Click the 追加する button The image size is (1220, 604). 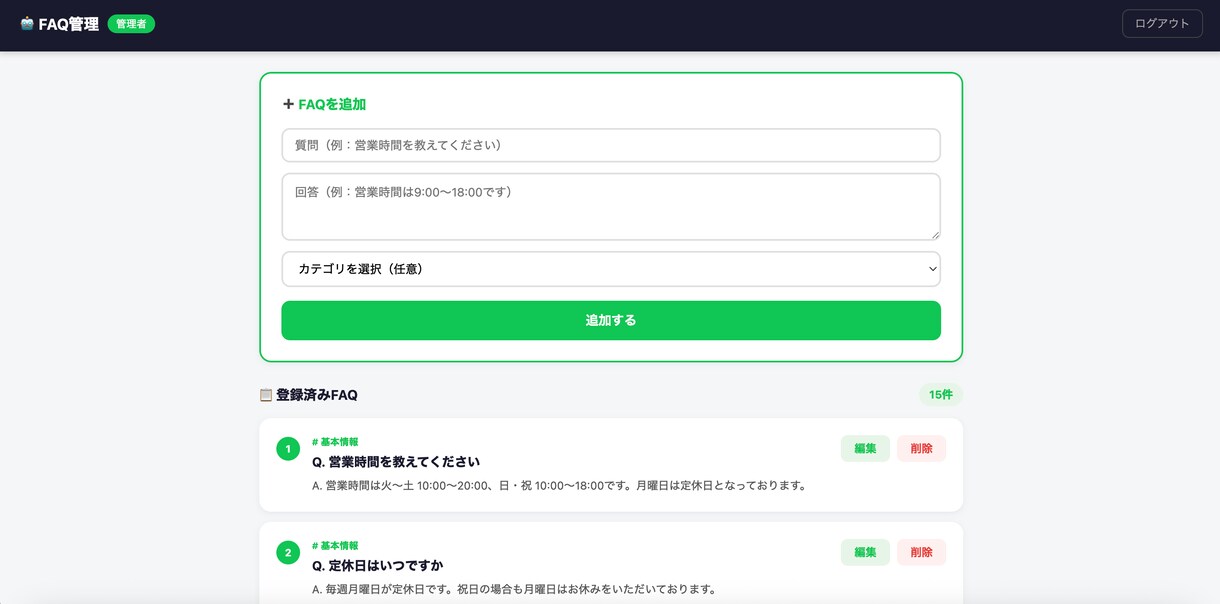[611, 320]
